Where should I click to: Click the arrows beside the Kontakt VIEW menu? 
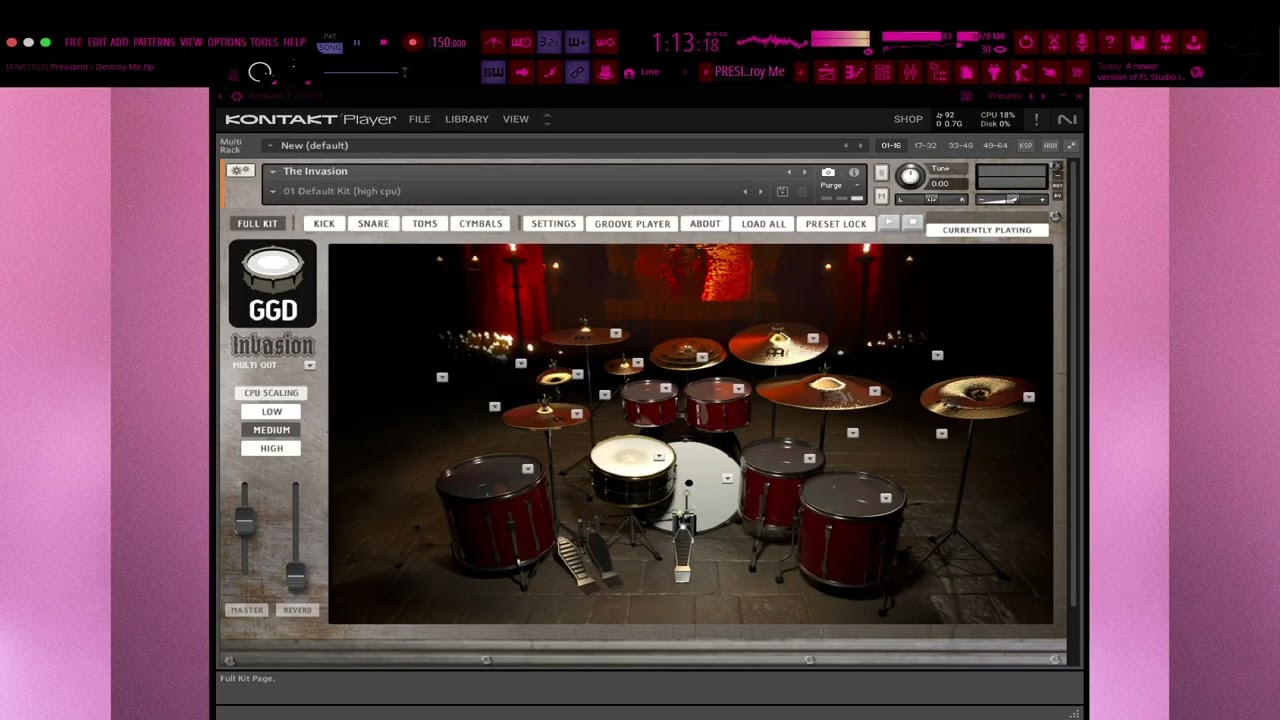pyautogui.click(x=547, y=119)
